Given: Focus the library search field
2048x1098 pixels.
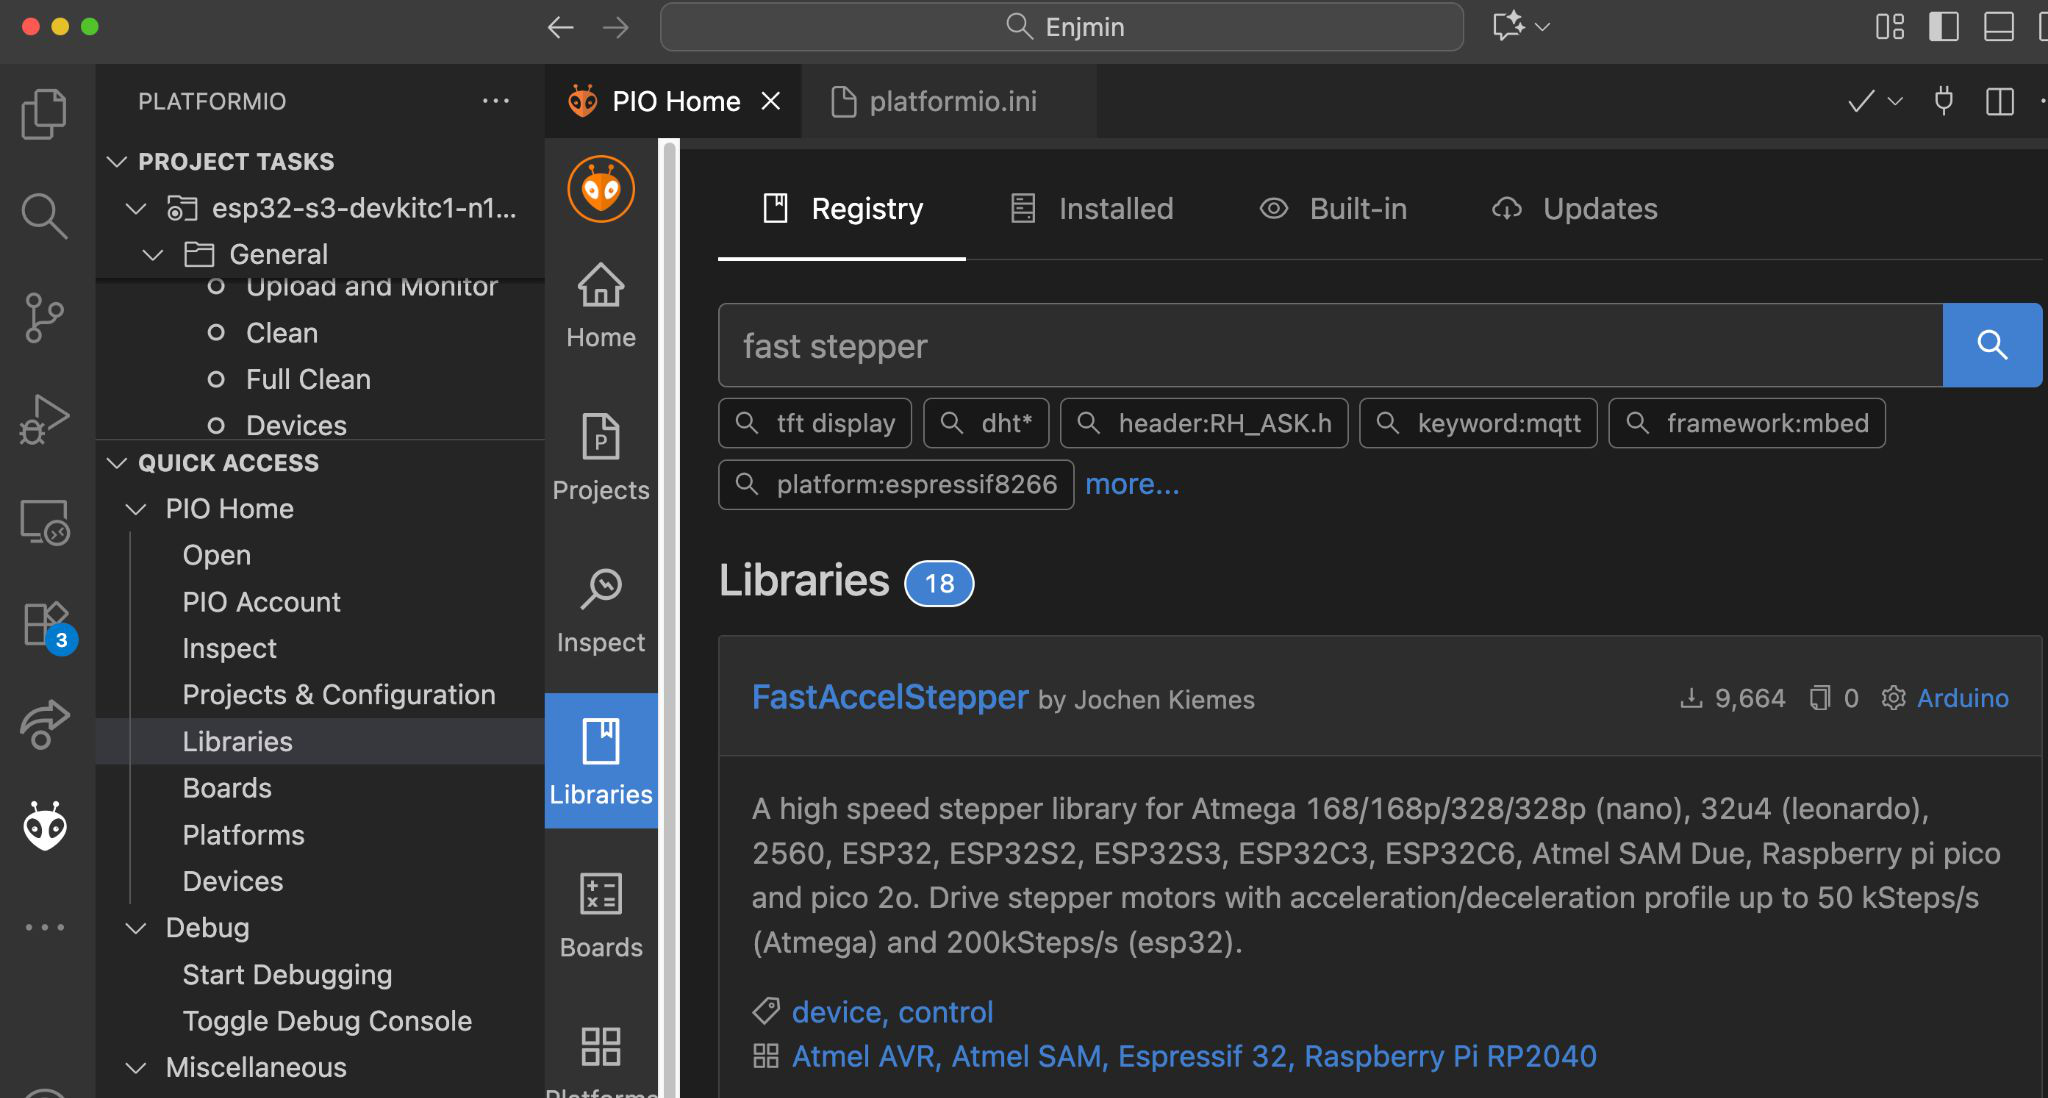Looking at the screenshot, I should click(1330, 345).
